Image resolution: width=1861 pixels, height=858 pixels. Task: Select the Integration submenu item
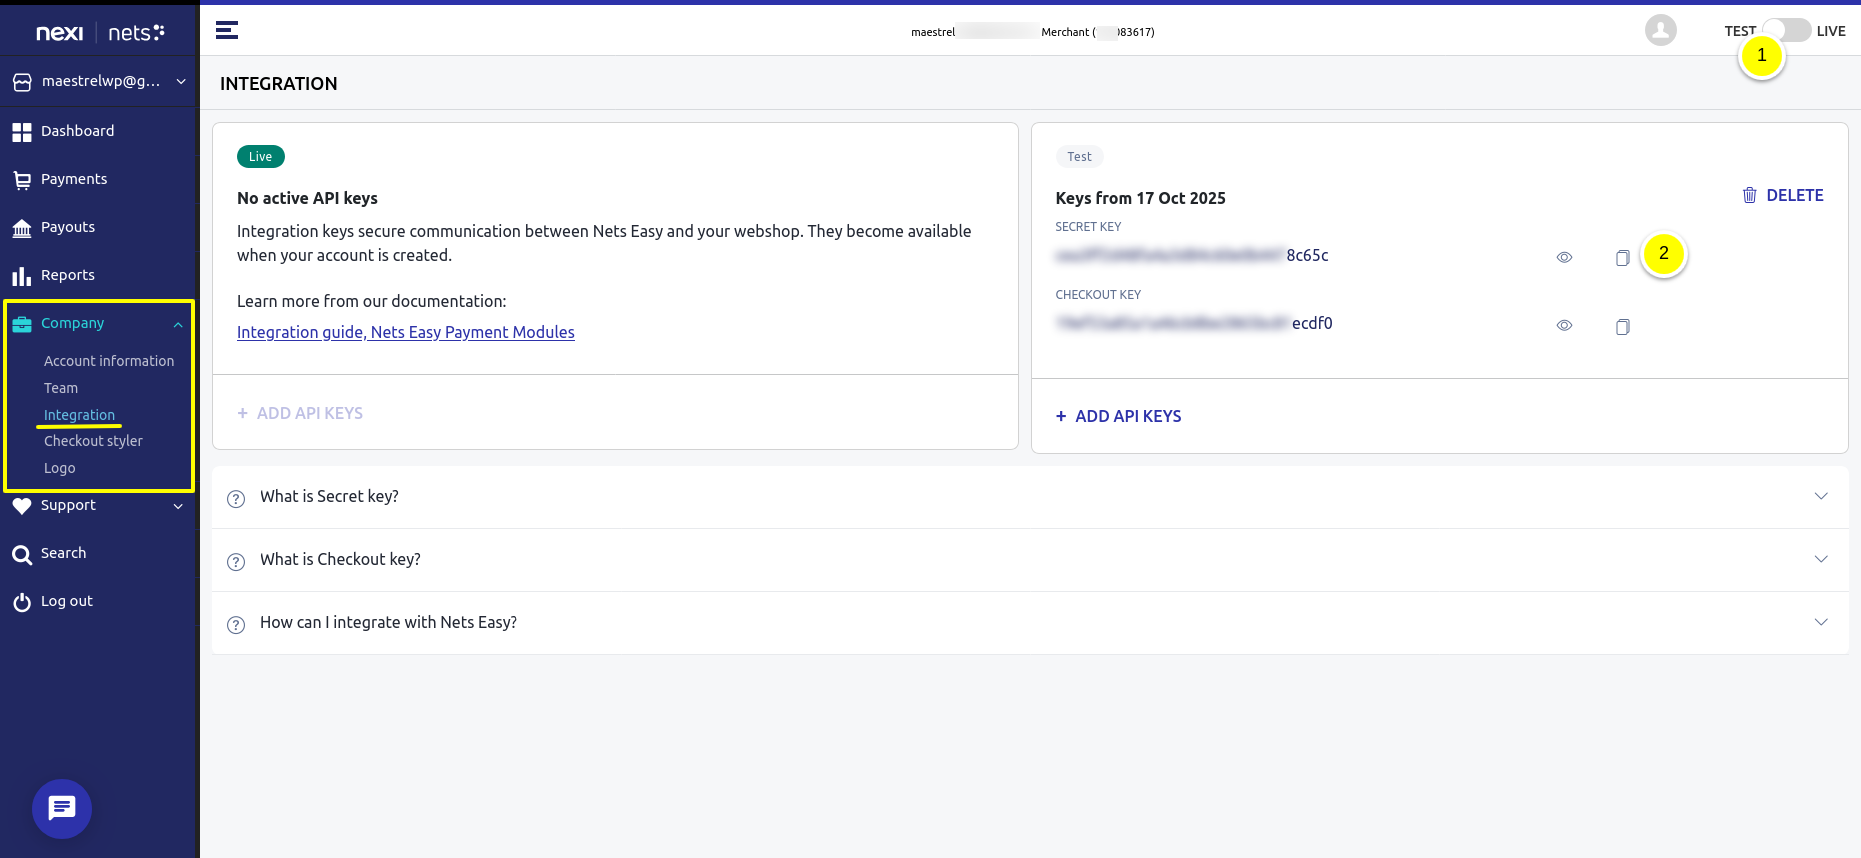coord(79,415)
